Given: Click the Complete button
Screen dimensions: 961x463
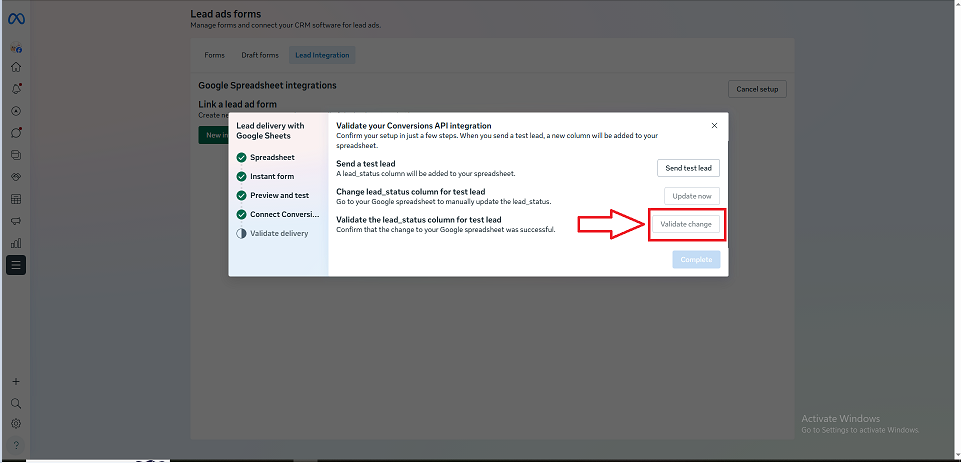Looking at the screenshot, I should pyautogui.click(x=695, y=260).
